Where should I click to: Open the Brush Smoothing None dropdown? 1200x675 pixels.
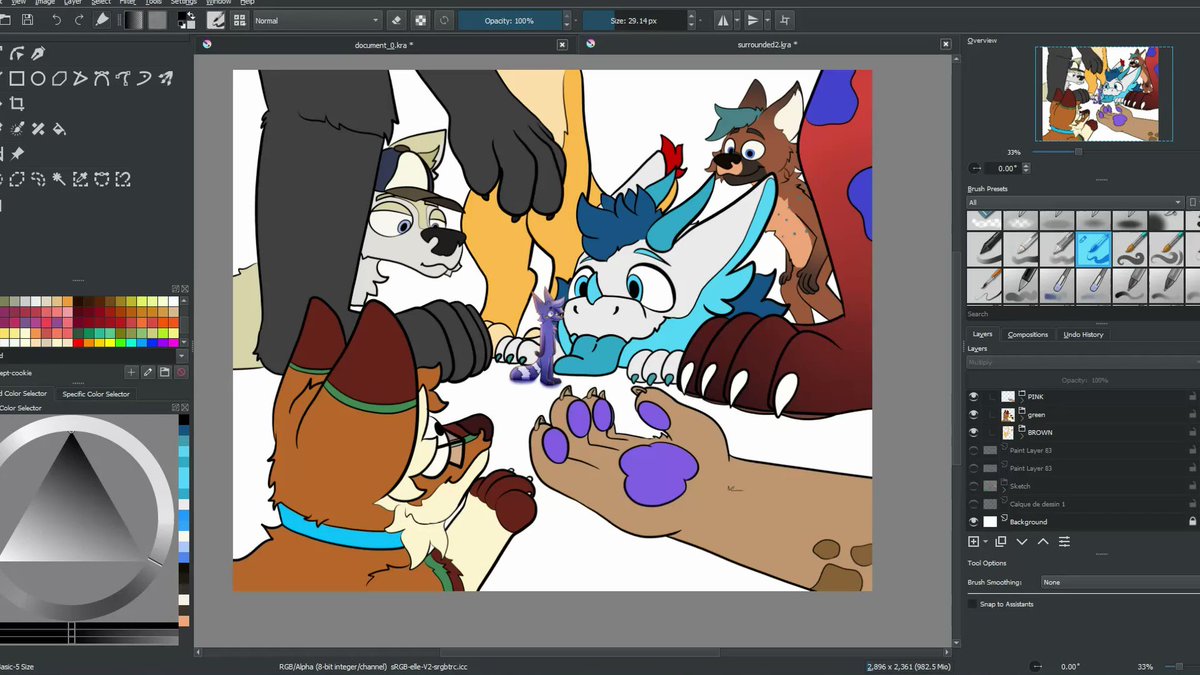pyautogui.click(x=1119, y=582)
